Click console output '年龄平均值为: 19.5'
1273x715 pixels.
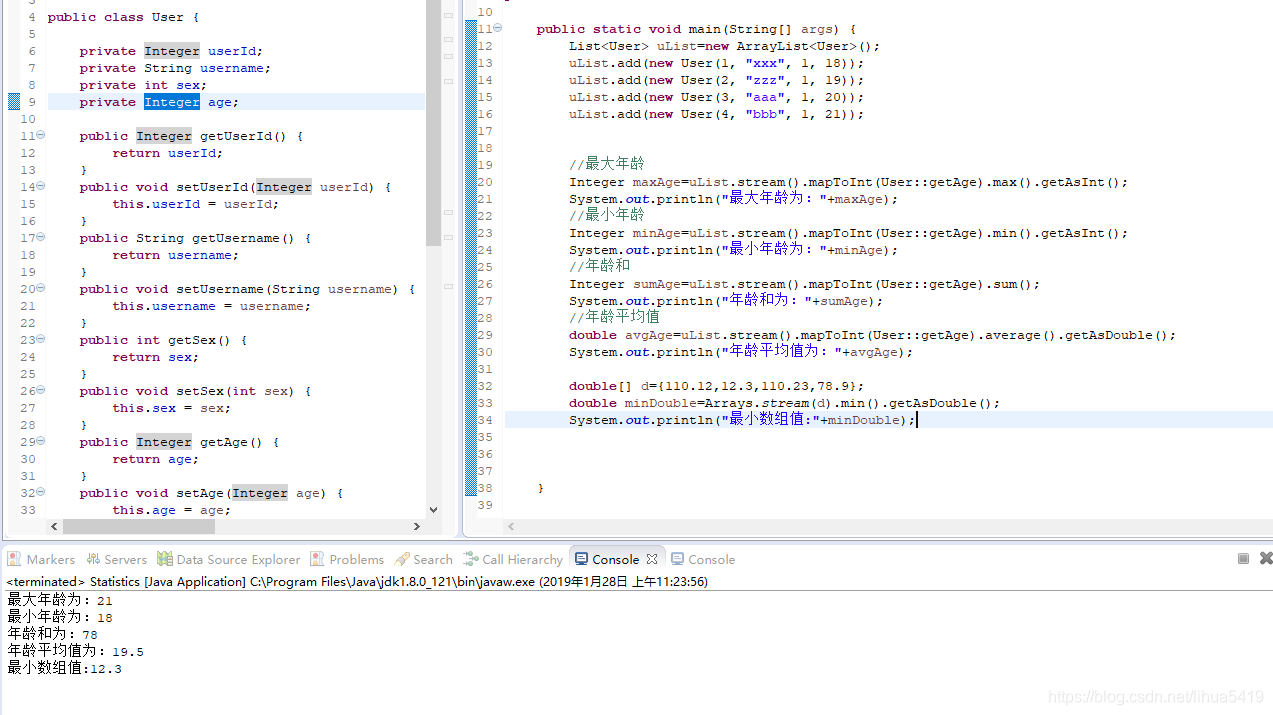pyautogui.click(x=75, y=651)
